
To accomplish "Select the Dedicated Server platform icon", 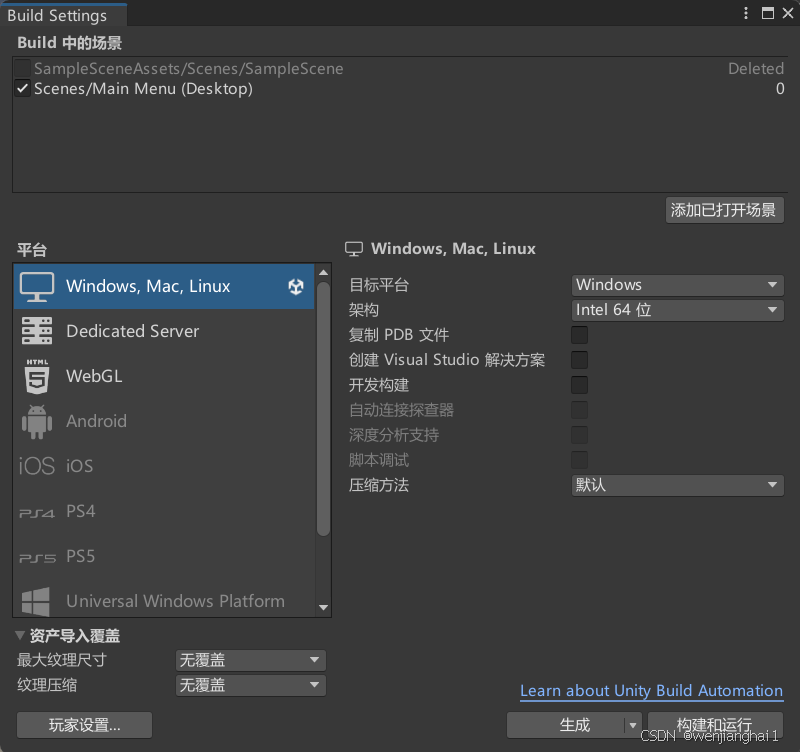I will pos(37,330).
